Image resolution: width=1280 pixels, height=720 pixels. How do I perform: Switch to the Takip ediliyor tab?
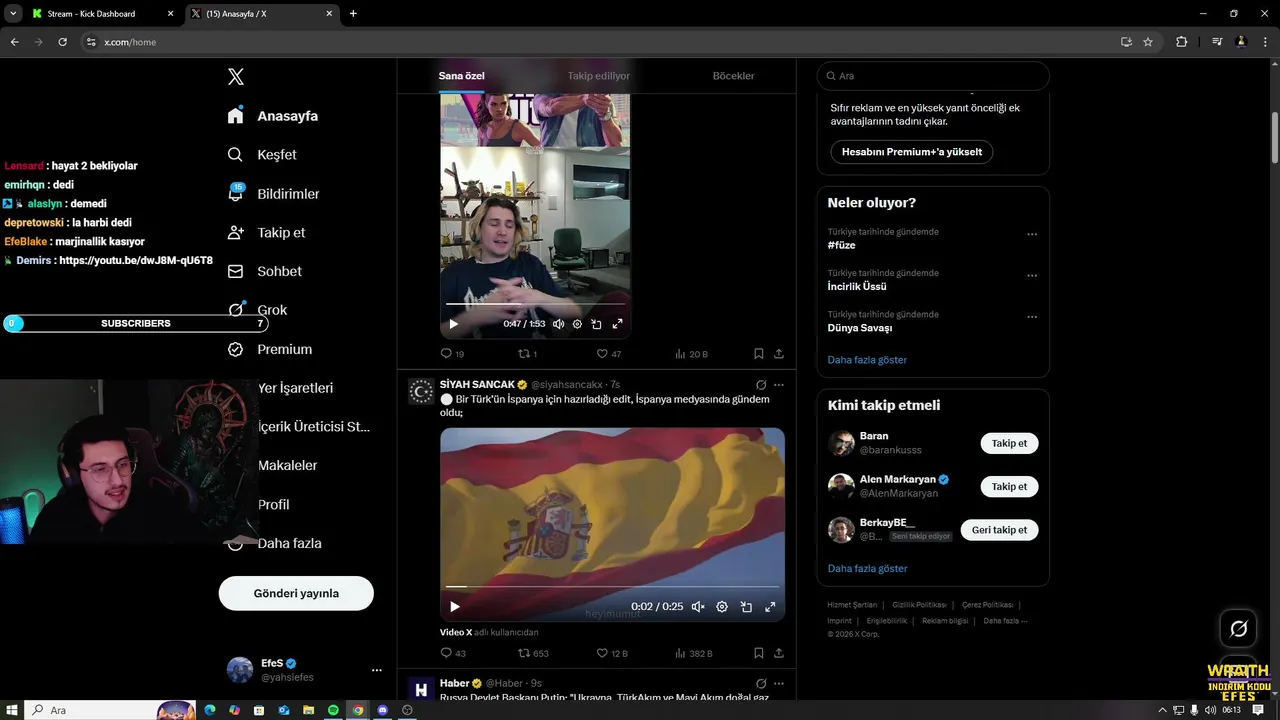[x=599, y=76]
